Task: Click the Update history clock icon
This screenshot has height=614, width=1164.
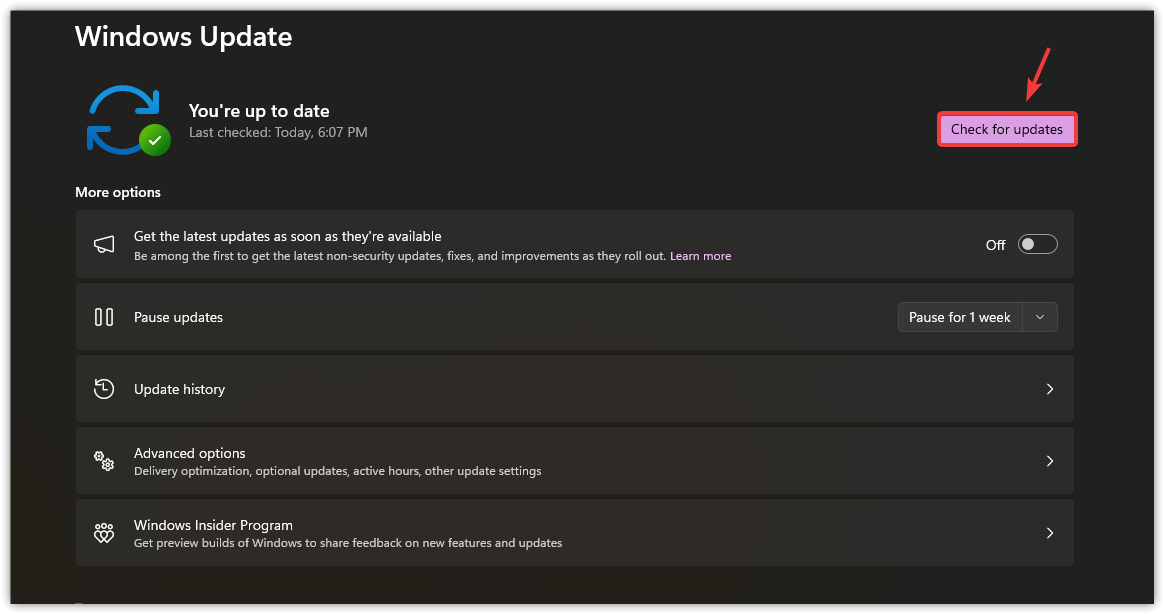Action: (104, 389)
